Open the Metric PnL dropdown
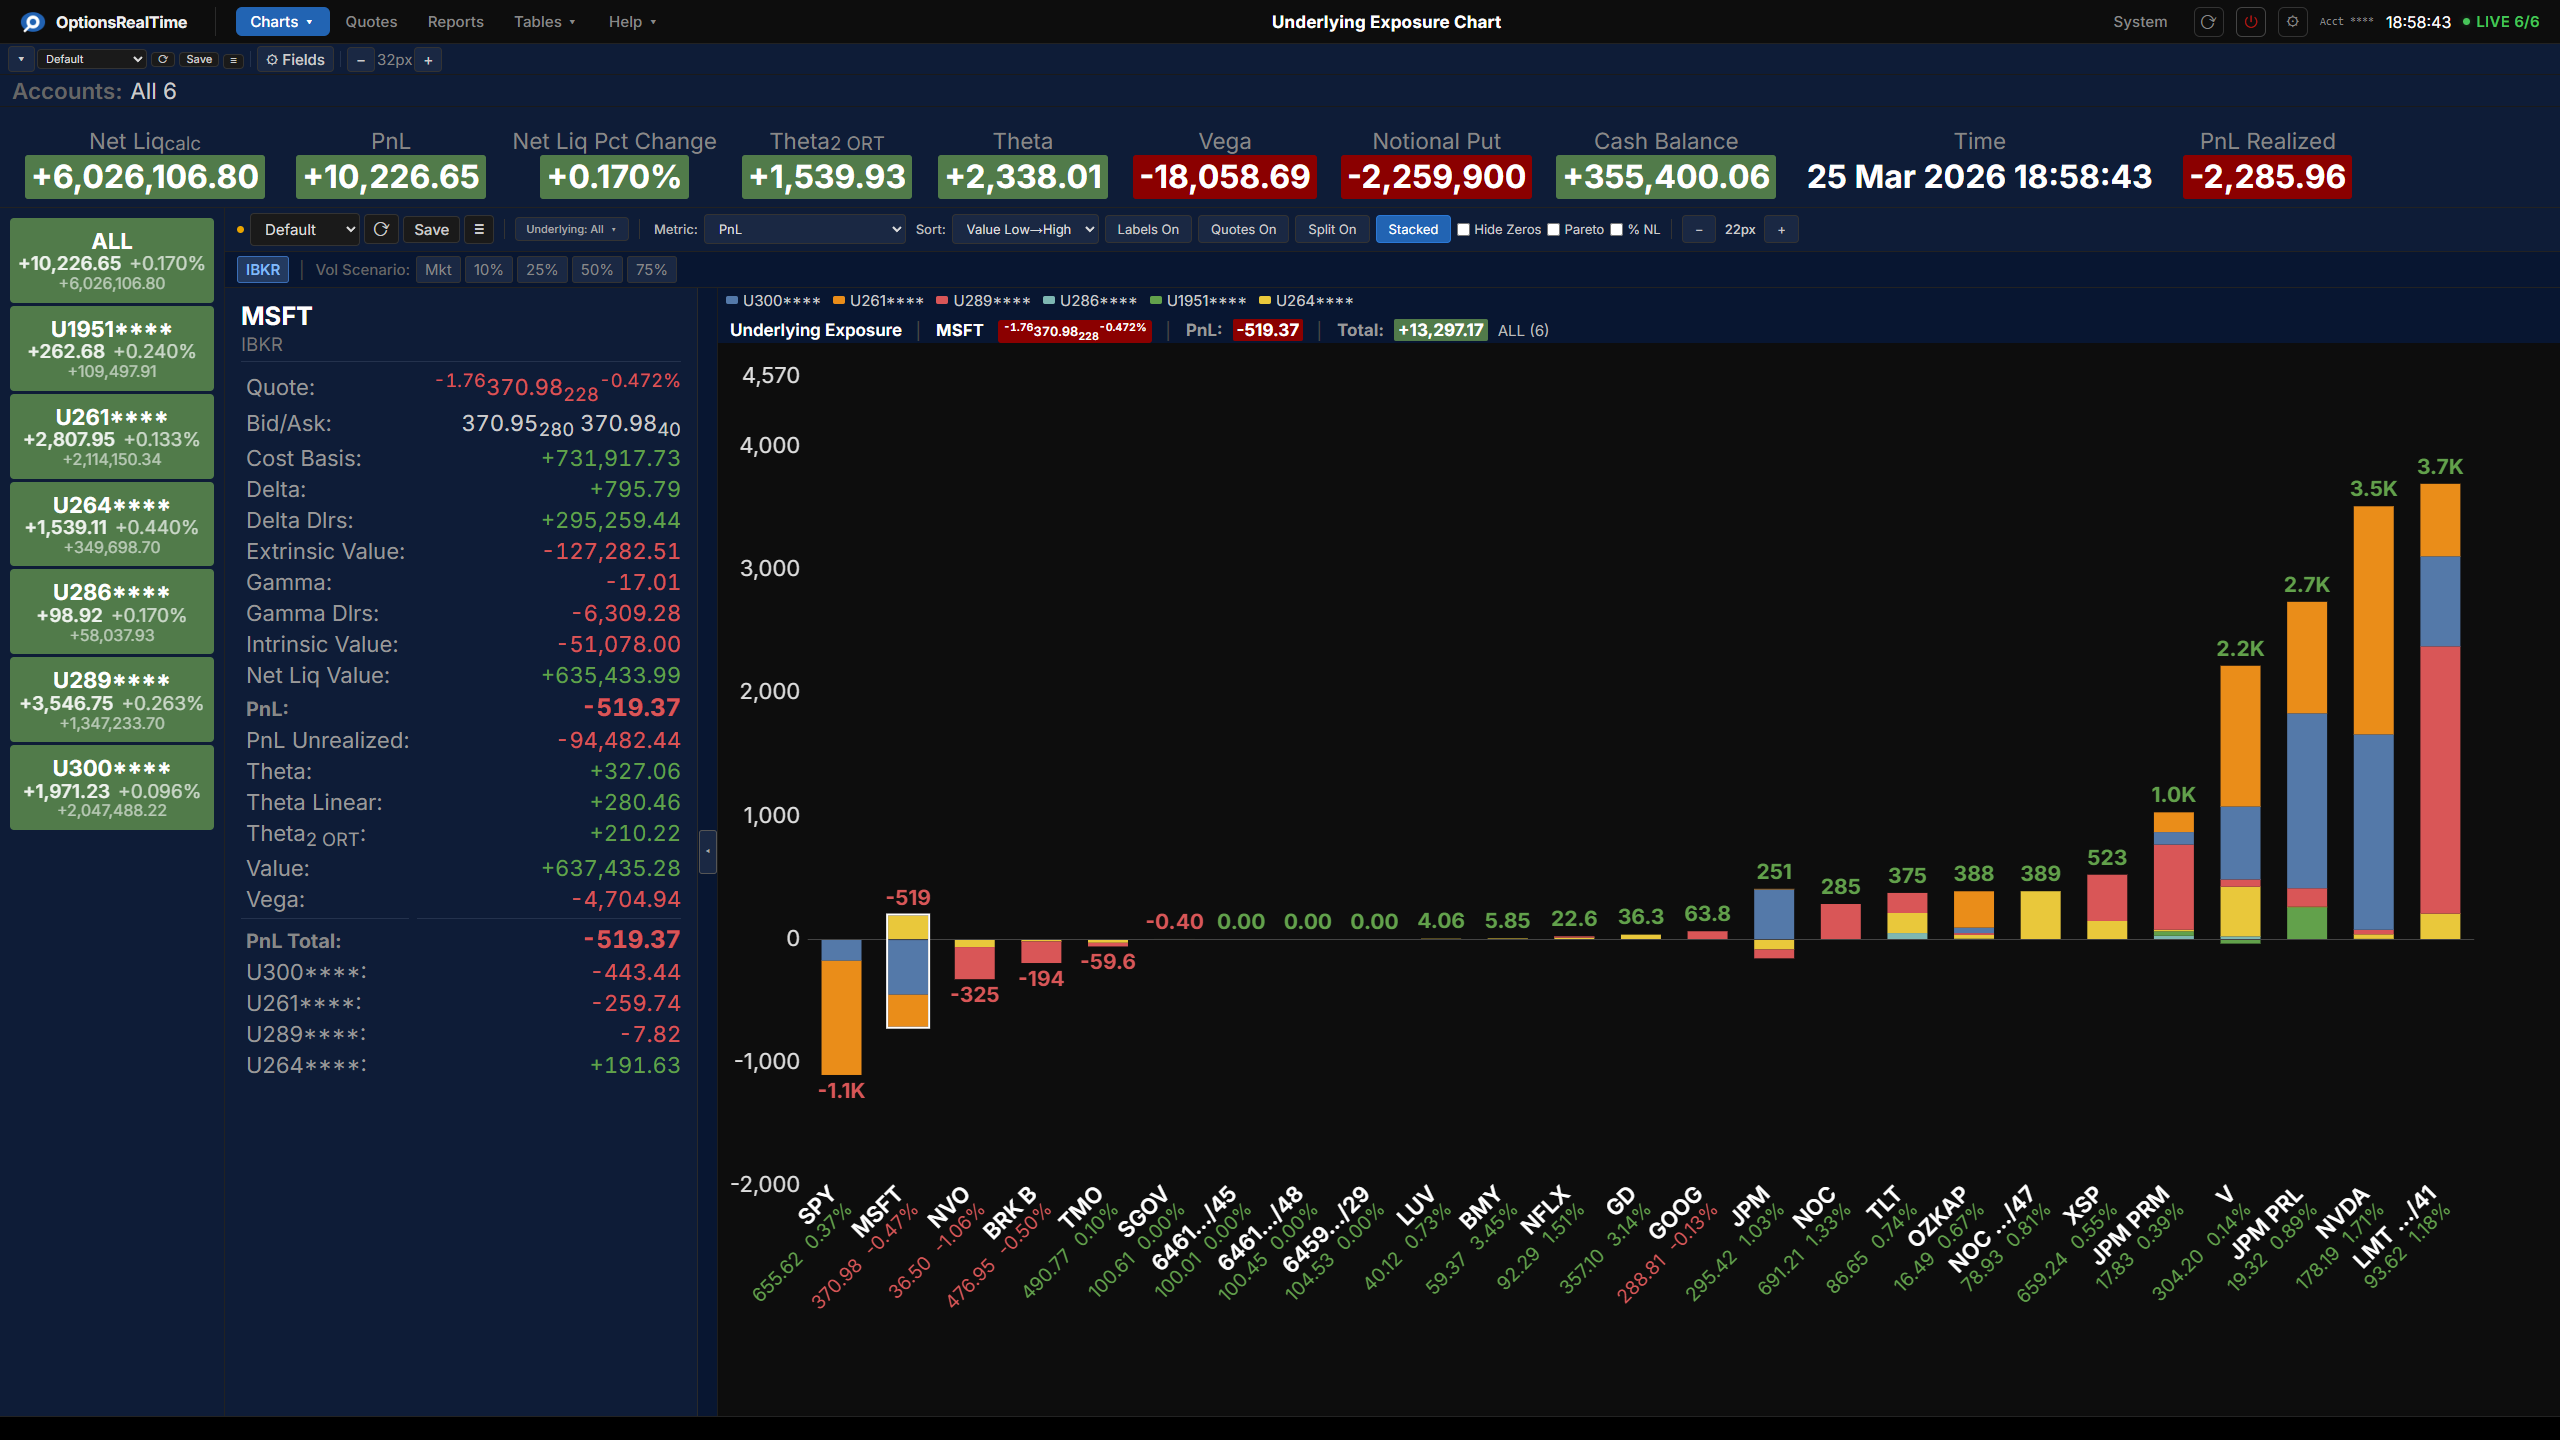This screenshot has height=1440, width=2560. (x=805, y=229)
